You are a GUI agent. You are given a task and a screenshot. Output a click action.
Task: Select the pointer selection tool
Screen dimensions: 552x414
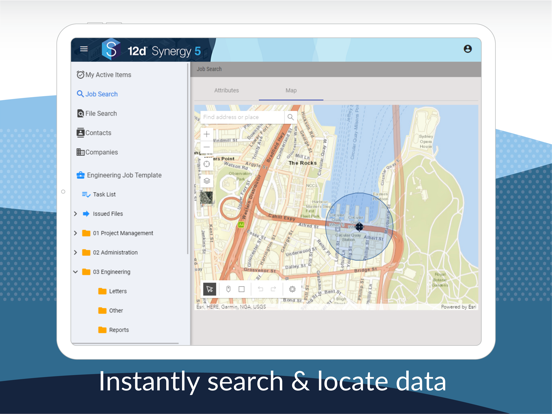(x=210, y=289)
